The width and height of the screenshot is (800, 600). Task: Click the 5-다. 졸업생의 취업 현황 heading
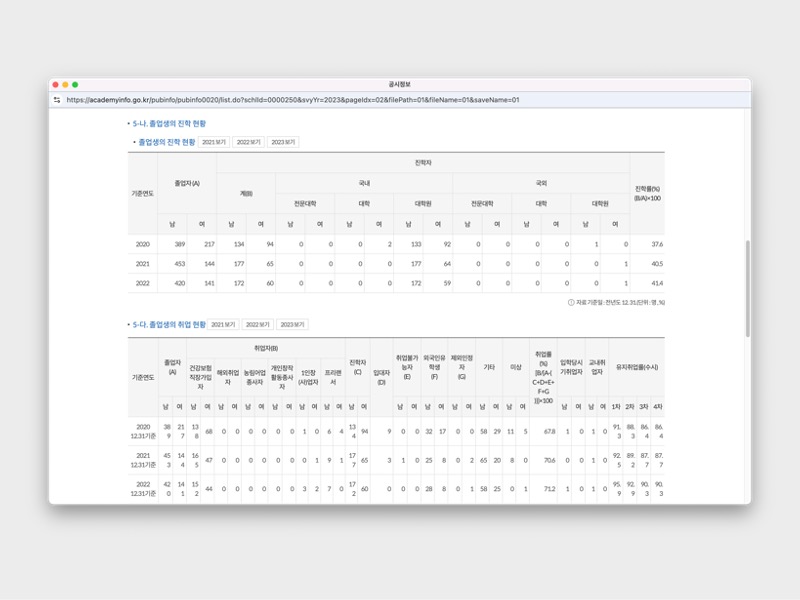[x=169, y=324]
